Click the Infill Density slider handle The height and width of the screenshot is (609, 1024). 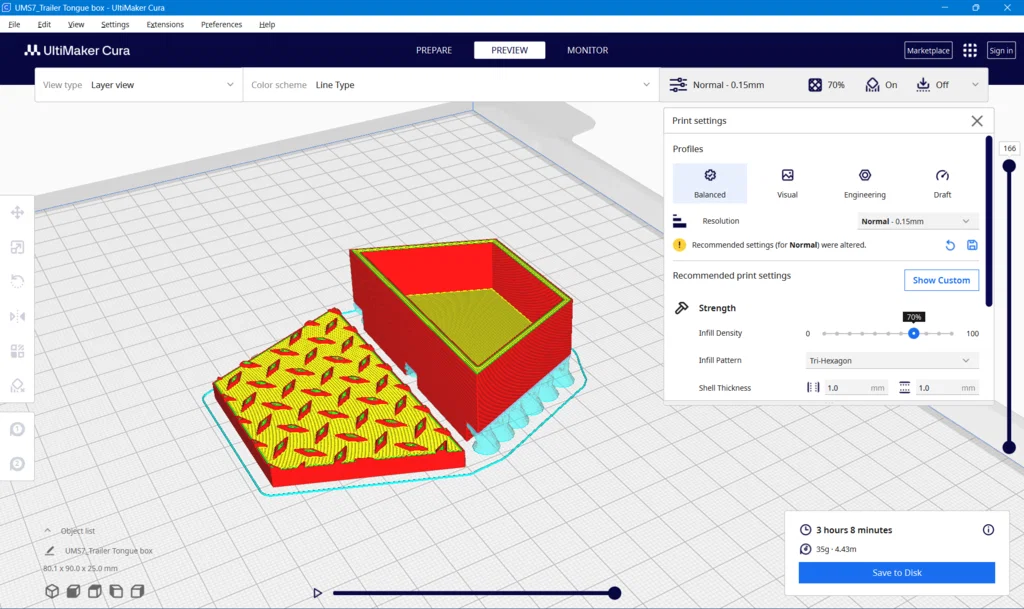(914, 334)
